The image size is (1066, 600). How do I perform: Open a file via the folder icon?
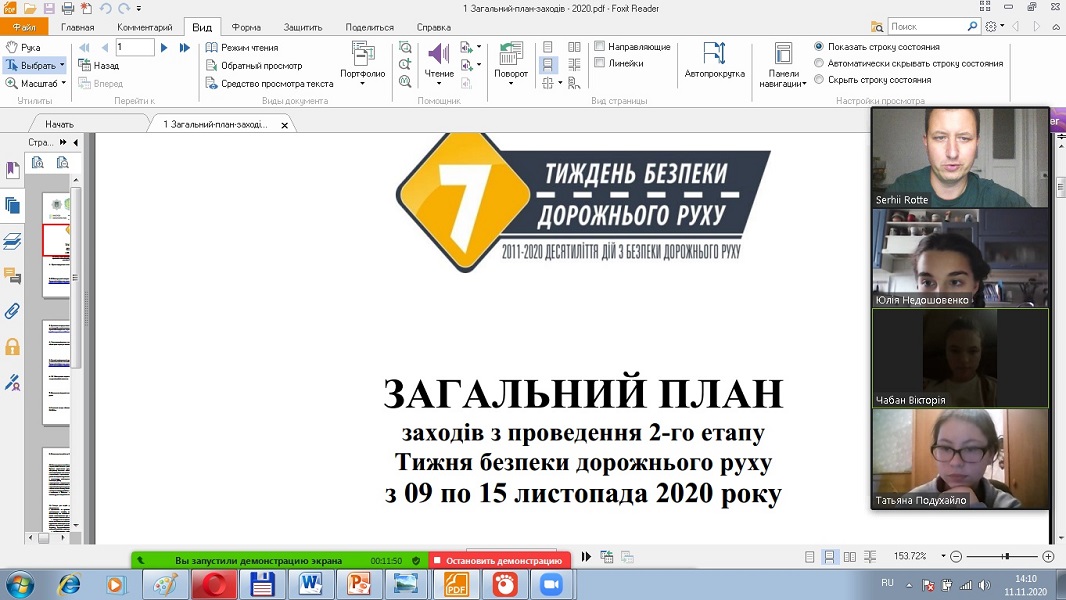(29, 9)
